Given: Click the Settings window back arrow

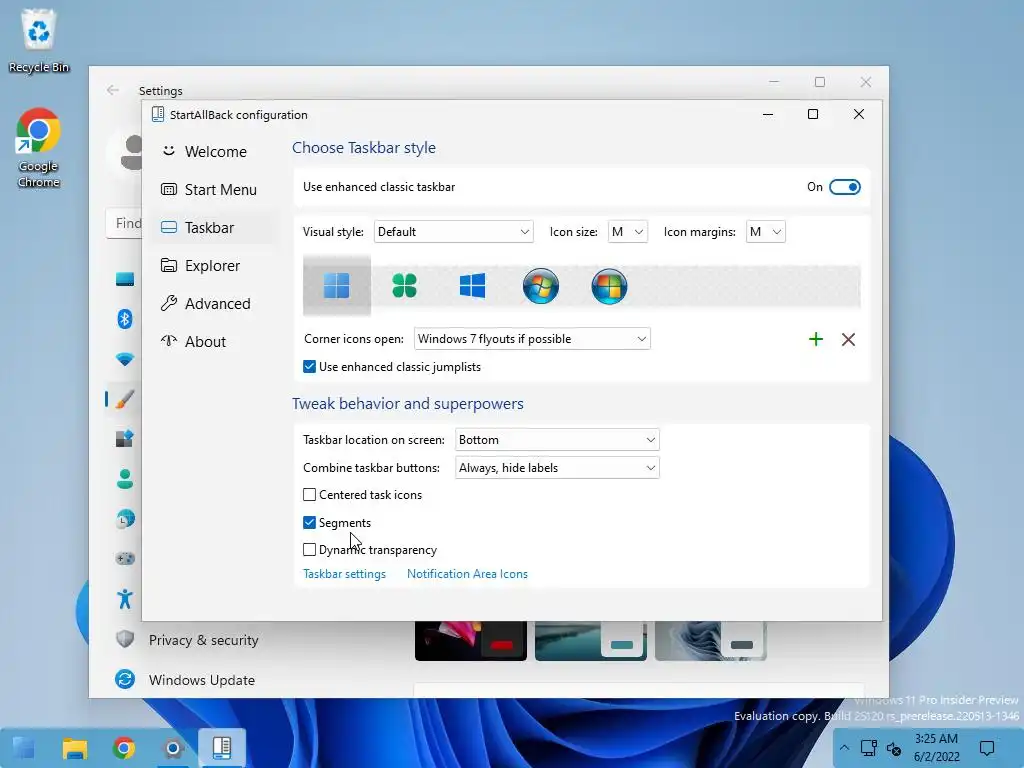Looking at the screenshot, I should click(112, 90).
